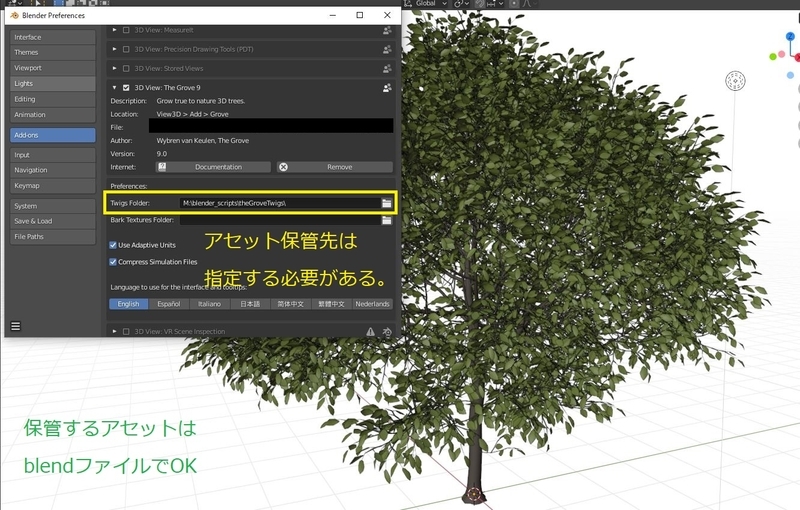Expand the 3D View: MeasureIt add-on

[x=114, y=30]
